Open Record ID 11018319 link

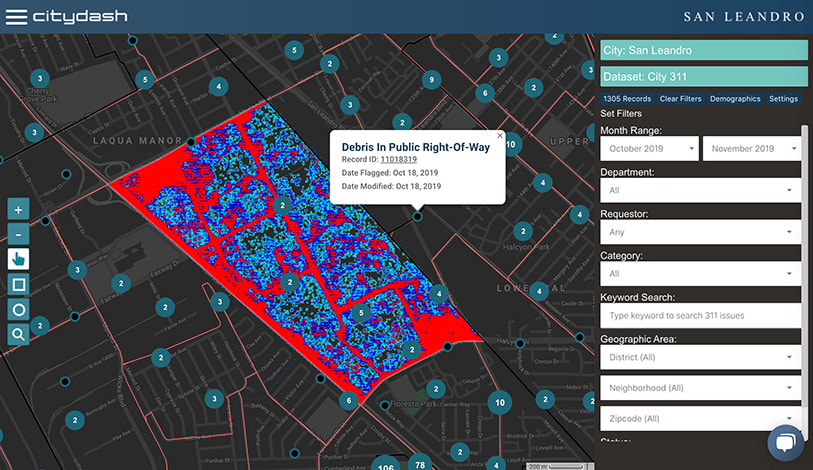397,159
